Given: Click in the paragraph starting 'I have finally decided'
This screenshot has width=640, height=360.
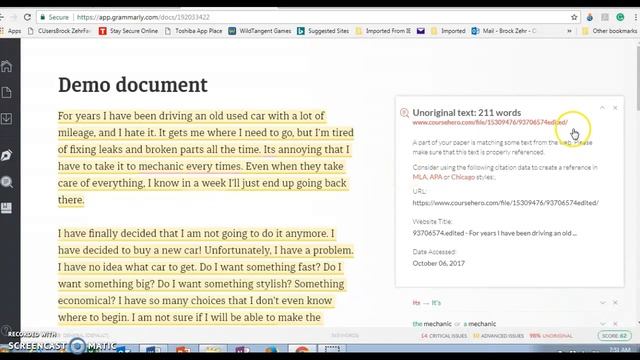Looking at the screenshot, I should [x=206, y=275].
